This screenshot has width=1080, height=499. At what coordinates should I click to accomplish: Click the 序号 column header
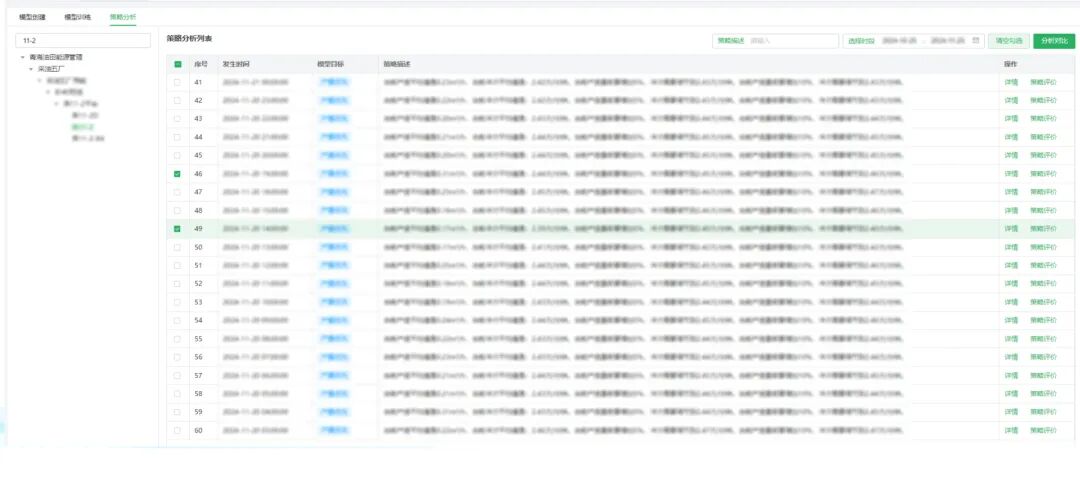200,64
